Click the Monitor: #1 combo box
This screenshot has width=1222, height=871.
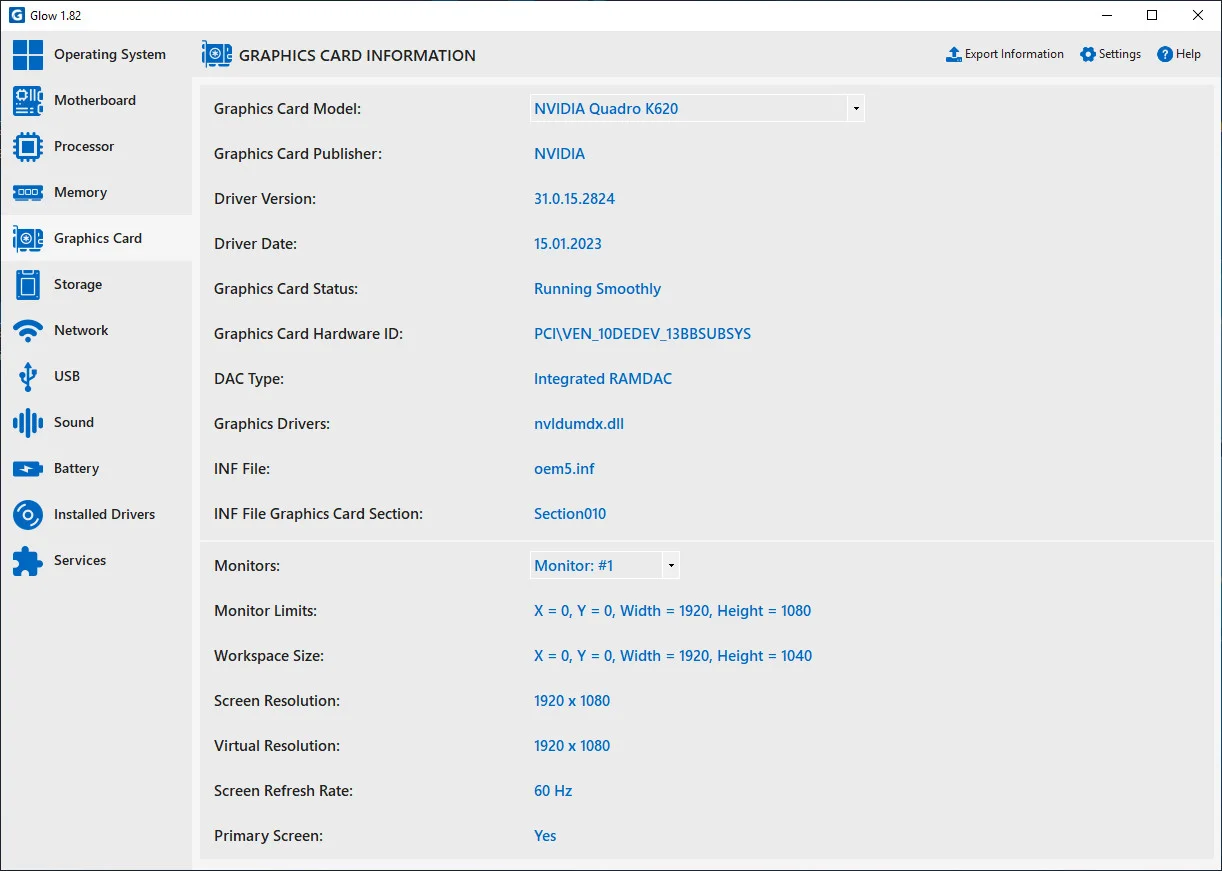click(605, 566)
